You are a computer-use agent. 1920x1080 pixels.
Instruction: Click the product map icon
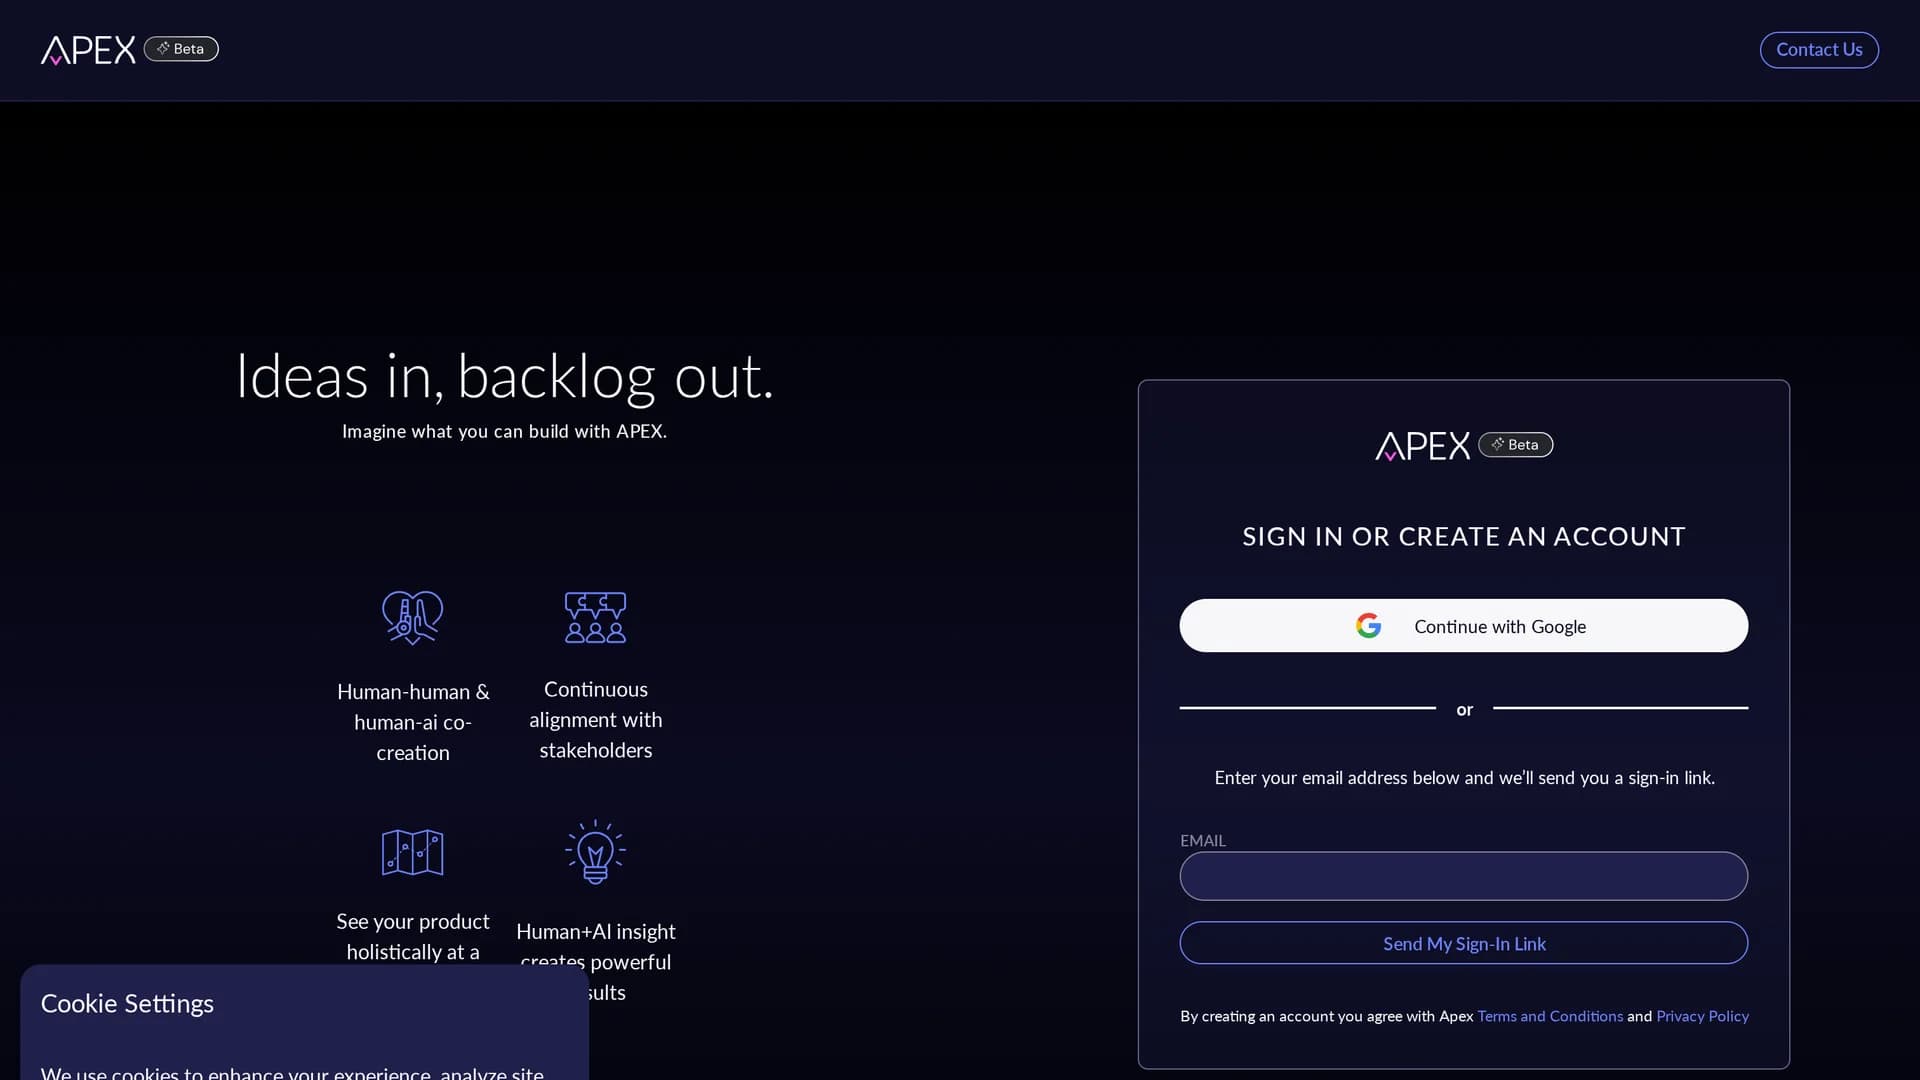point(413,852)
